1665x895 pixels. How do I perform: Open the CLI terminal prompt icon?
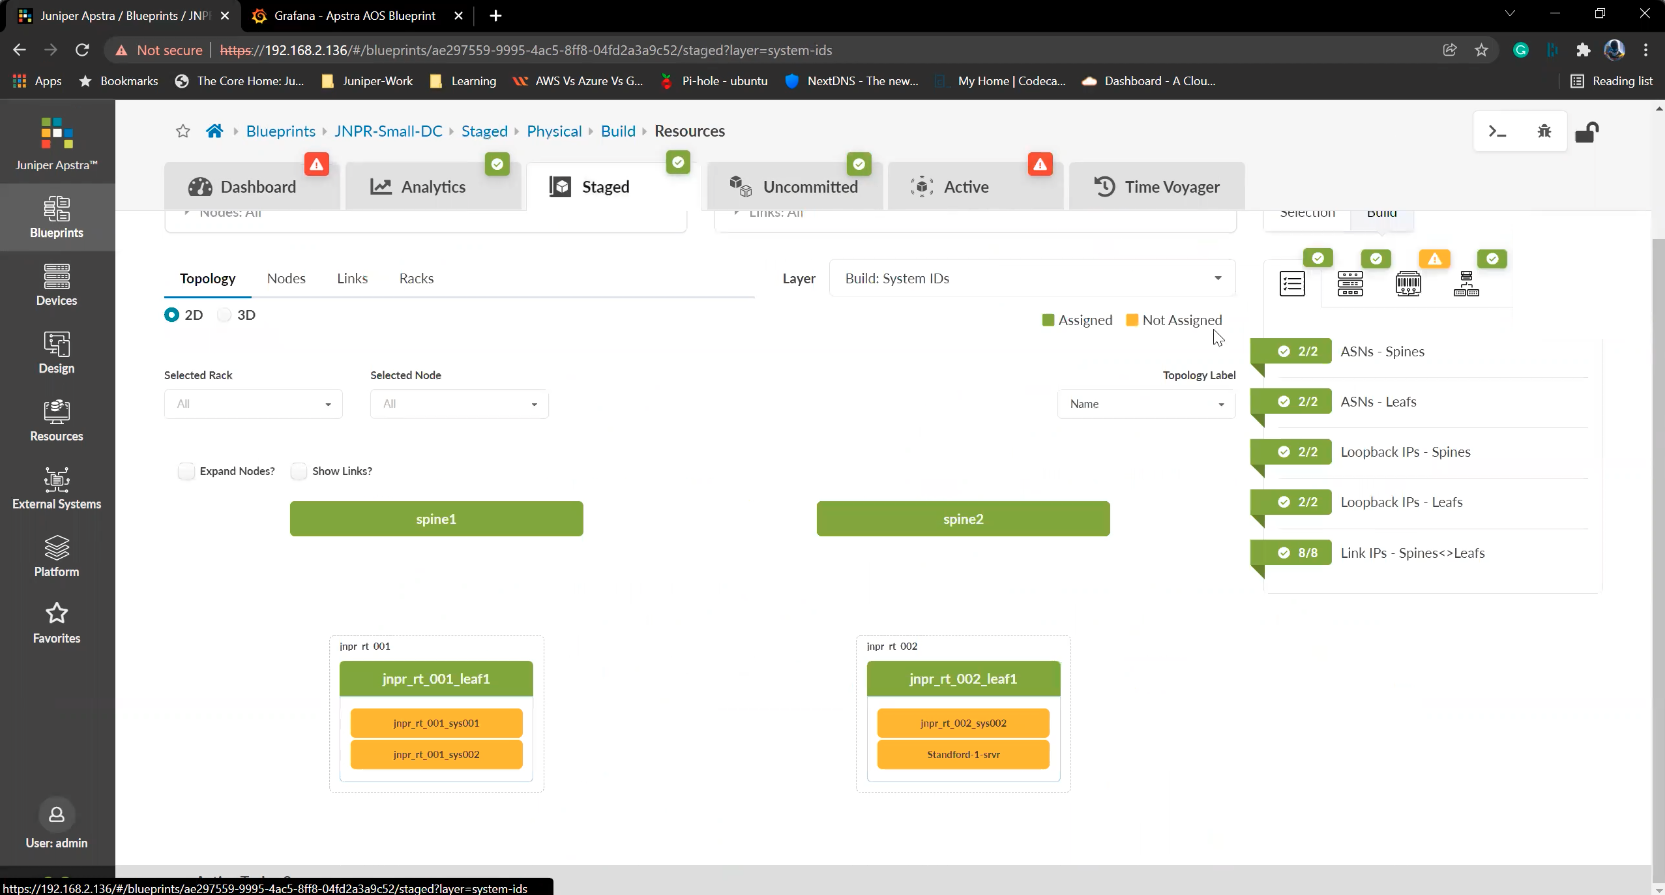[x=1497, y=131]
